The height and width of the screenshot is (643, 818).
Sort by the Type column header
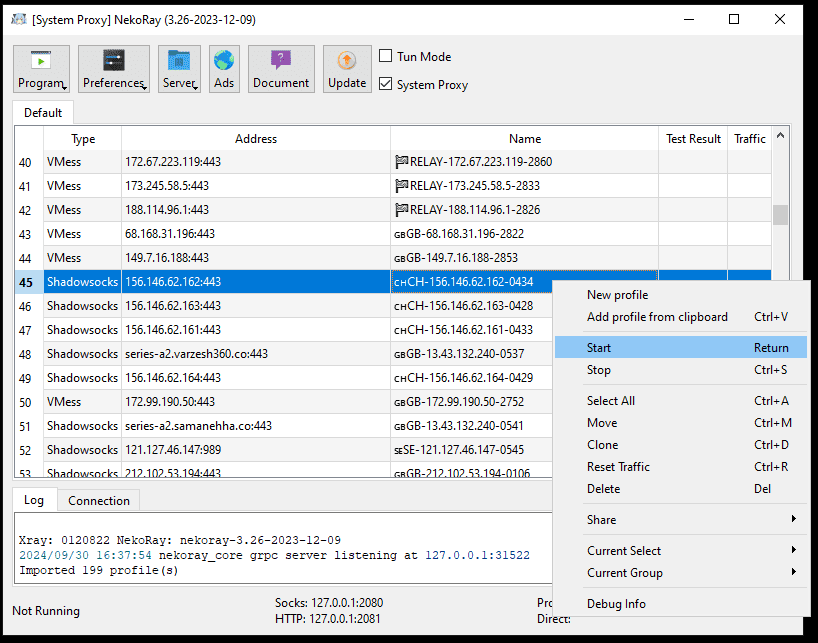83,139
